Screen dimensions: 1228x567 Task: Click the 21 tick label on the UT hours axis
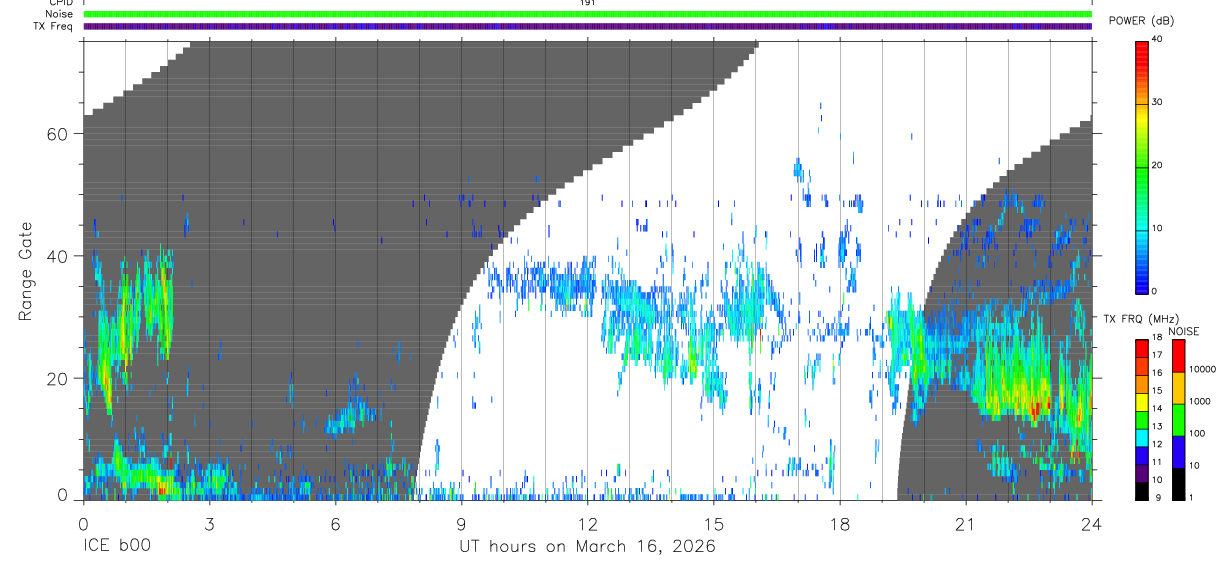[x=966, y=524]
